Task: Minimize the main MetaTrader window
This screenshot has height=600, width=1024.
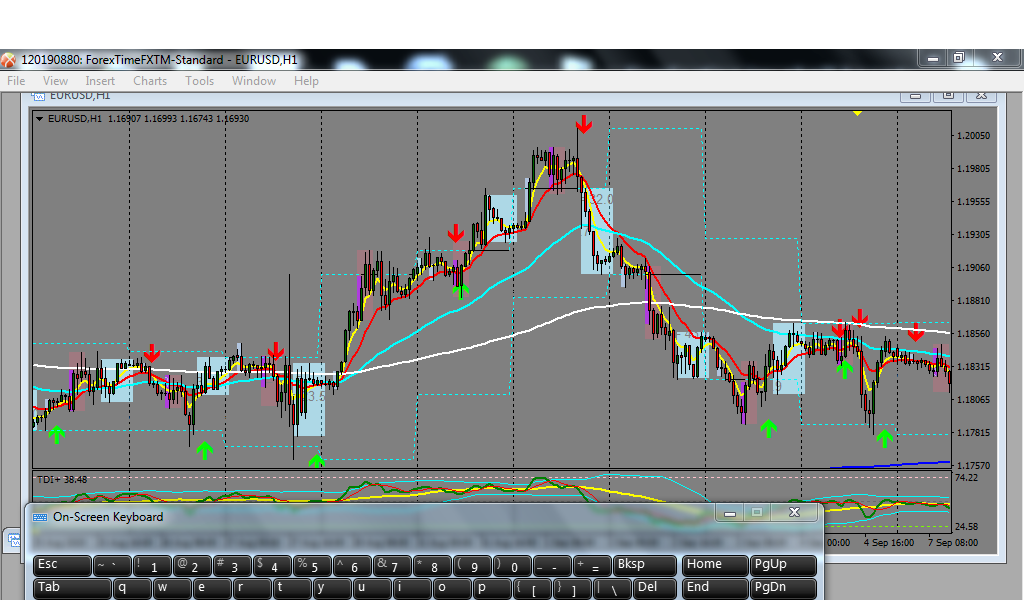Action: tap(933, 57)
